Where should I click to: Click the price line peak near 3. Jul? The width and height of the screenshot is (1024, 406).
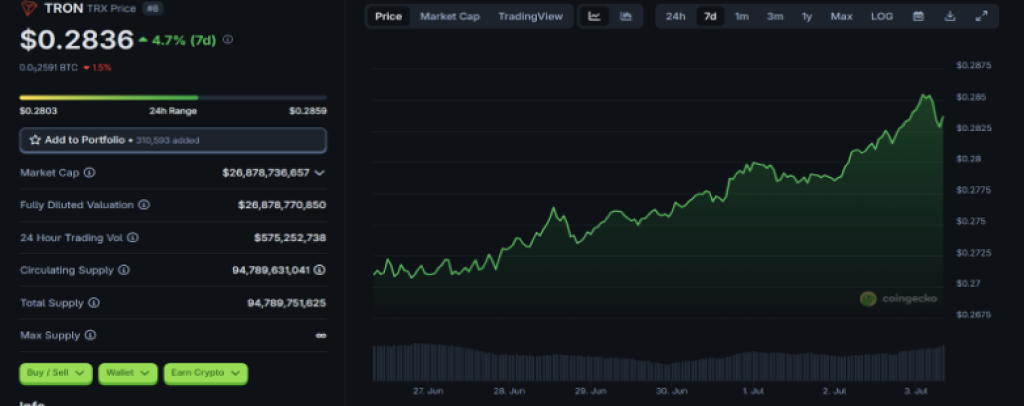[925, 95]
